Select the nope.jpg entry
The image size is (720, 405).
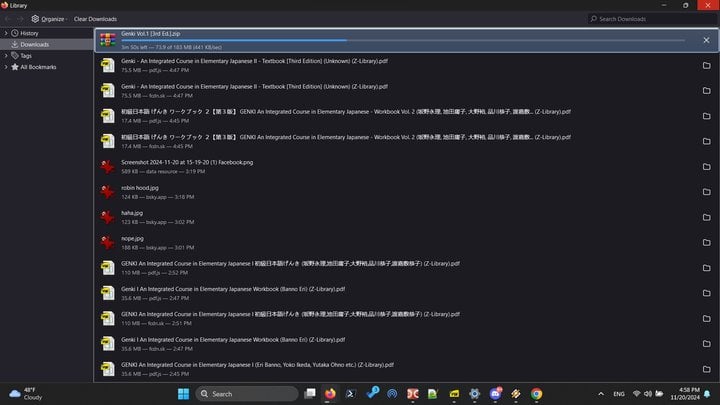click(x=406, y=242)
